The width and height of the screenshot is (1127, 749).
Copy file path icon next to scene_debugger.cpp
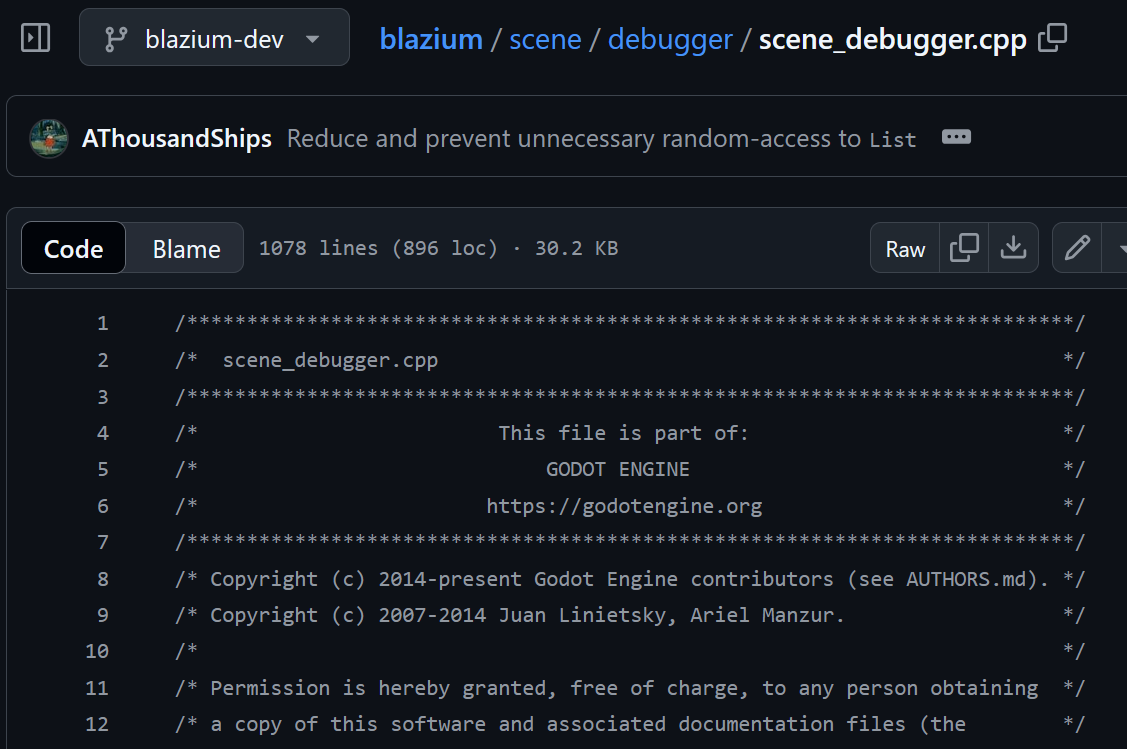point(1052,38)
